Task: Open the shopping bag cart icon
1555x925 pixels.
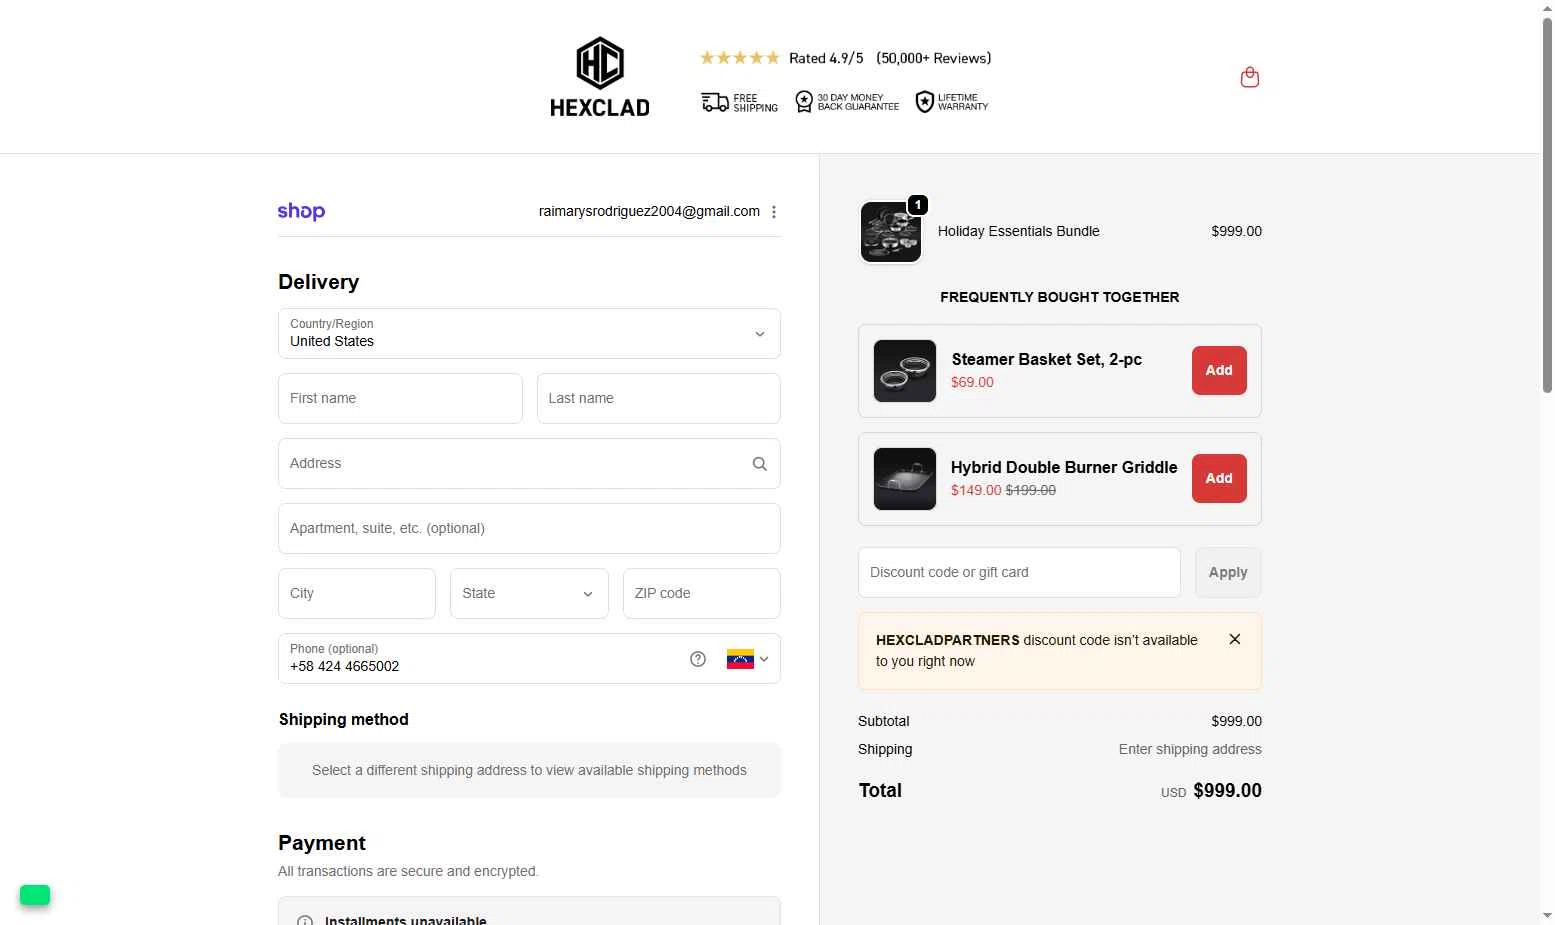Action: point(1249,77)
